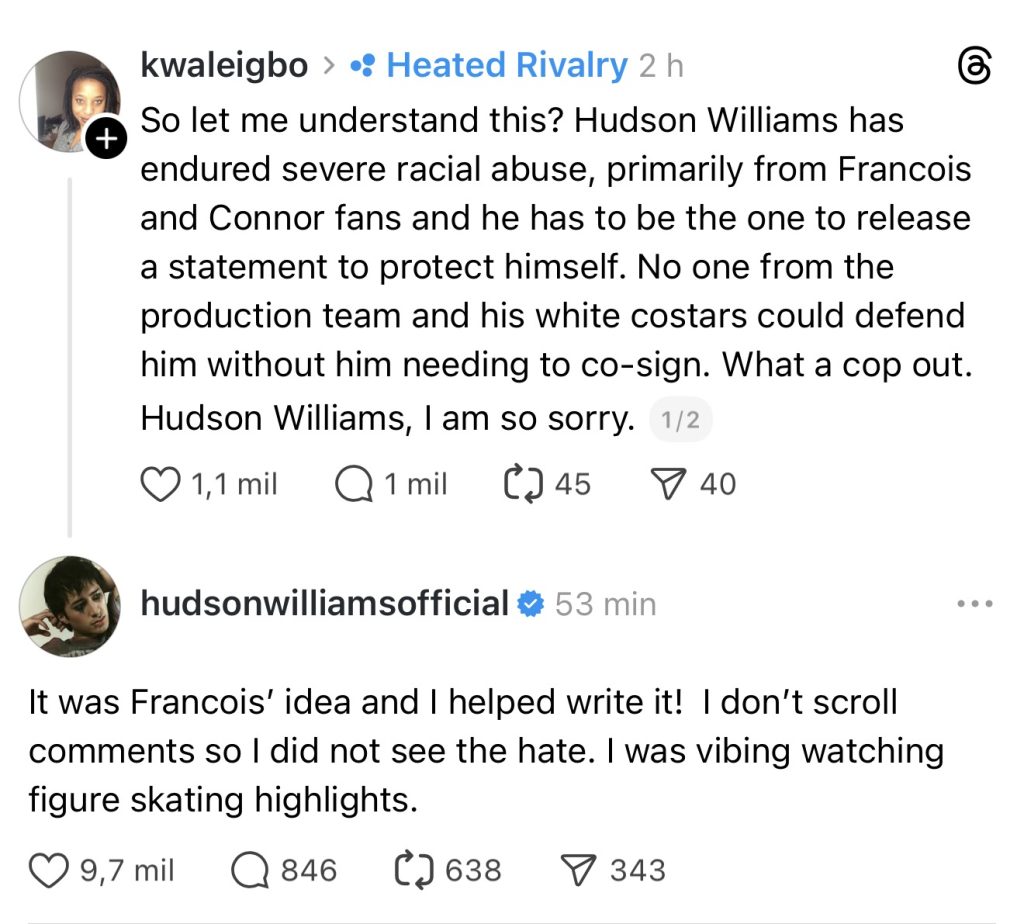The image size is (1024, 924).
Task: Like hudsonwilliamsofficial's reply
Action: [46, 870]
